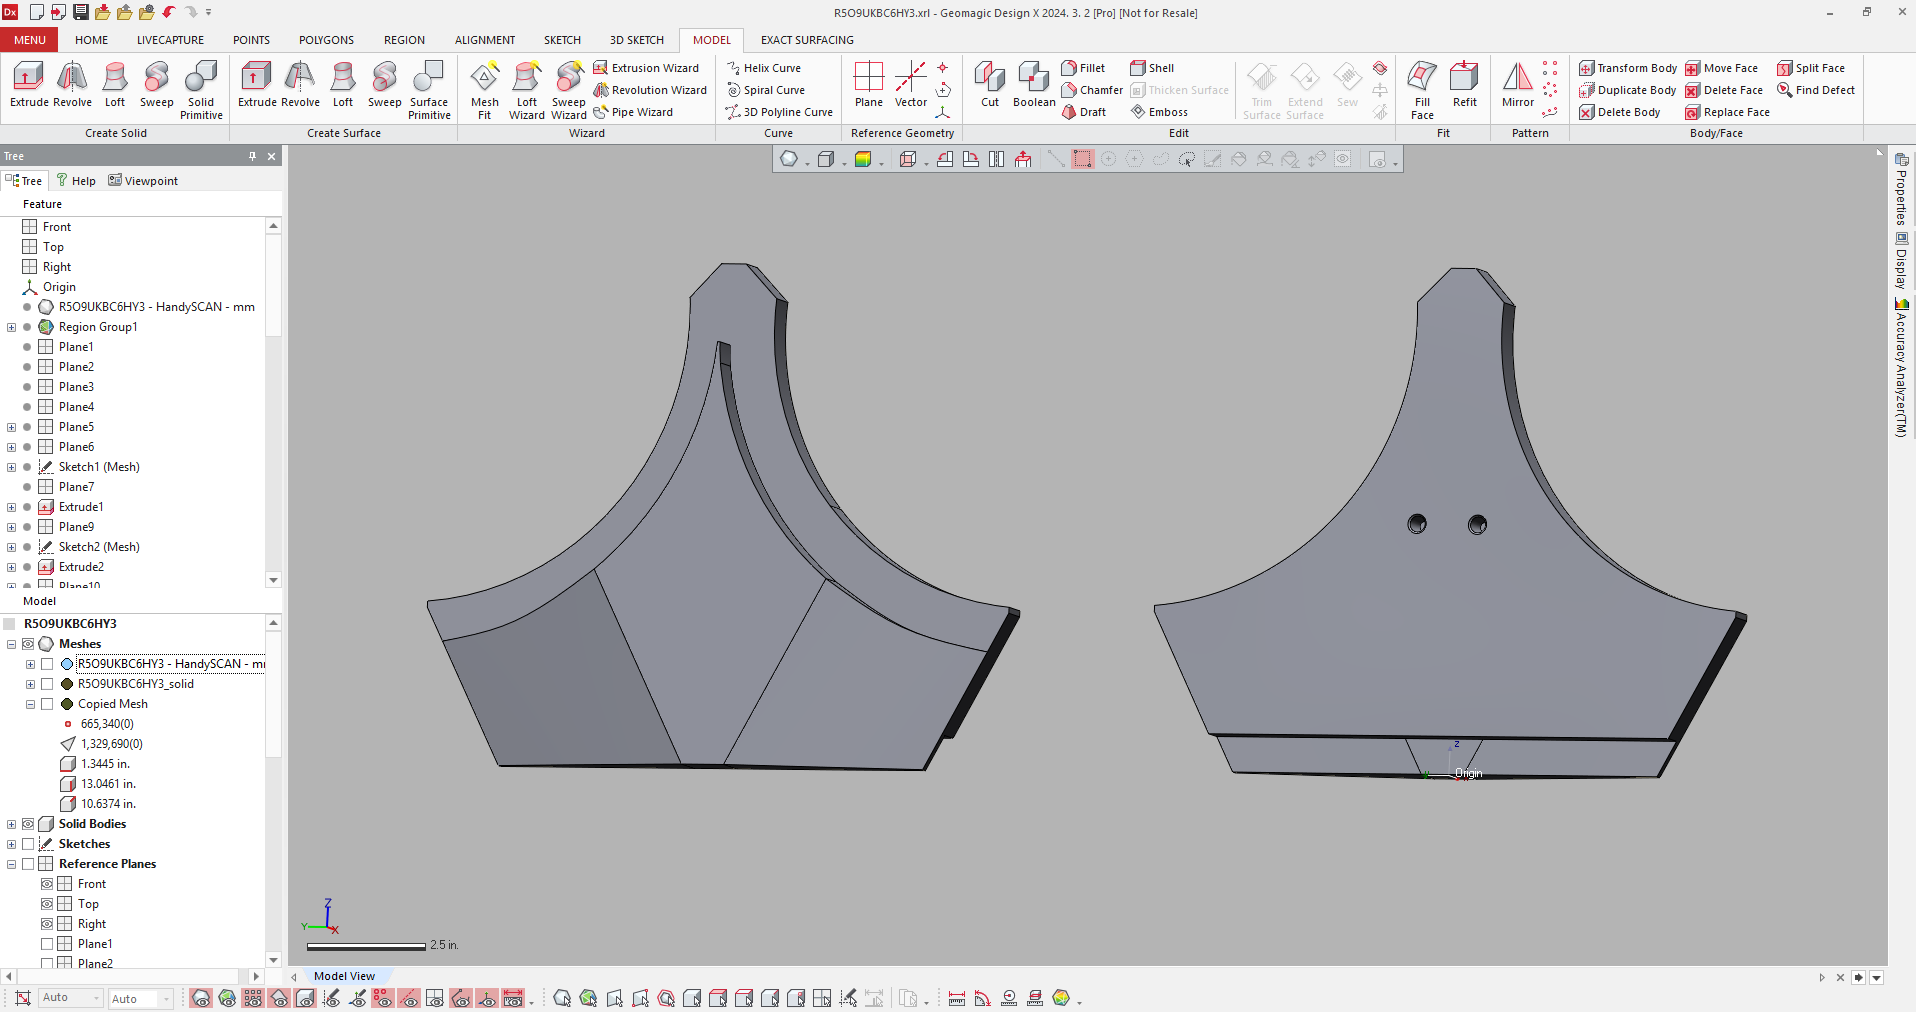Viewport: 1916px width, 1012px height.
Task: Select the Cut tool
Action: [990, 85]
